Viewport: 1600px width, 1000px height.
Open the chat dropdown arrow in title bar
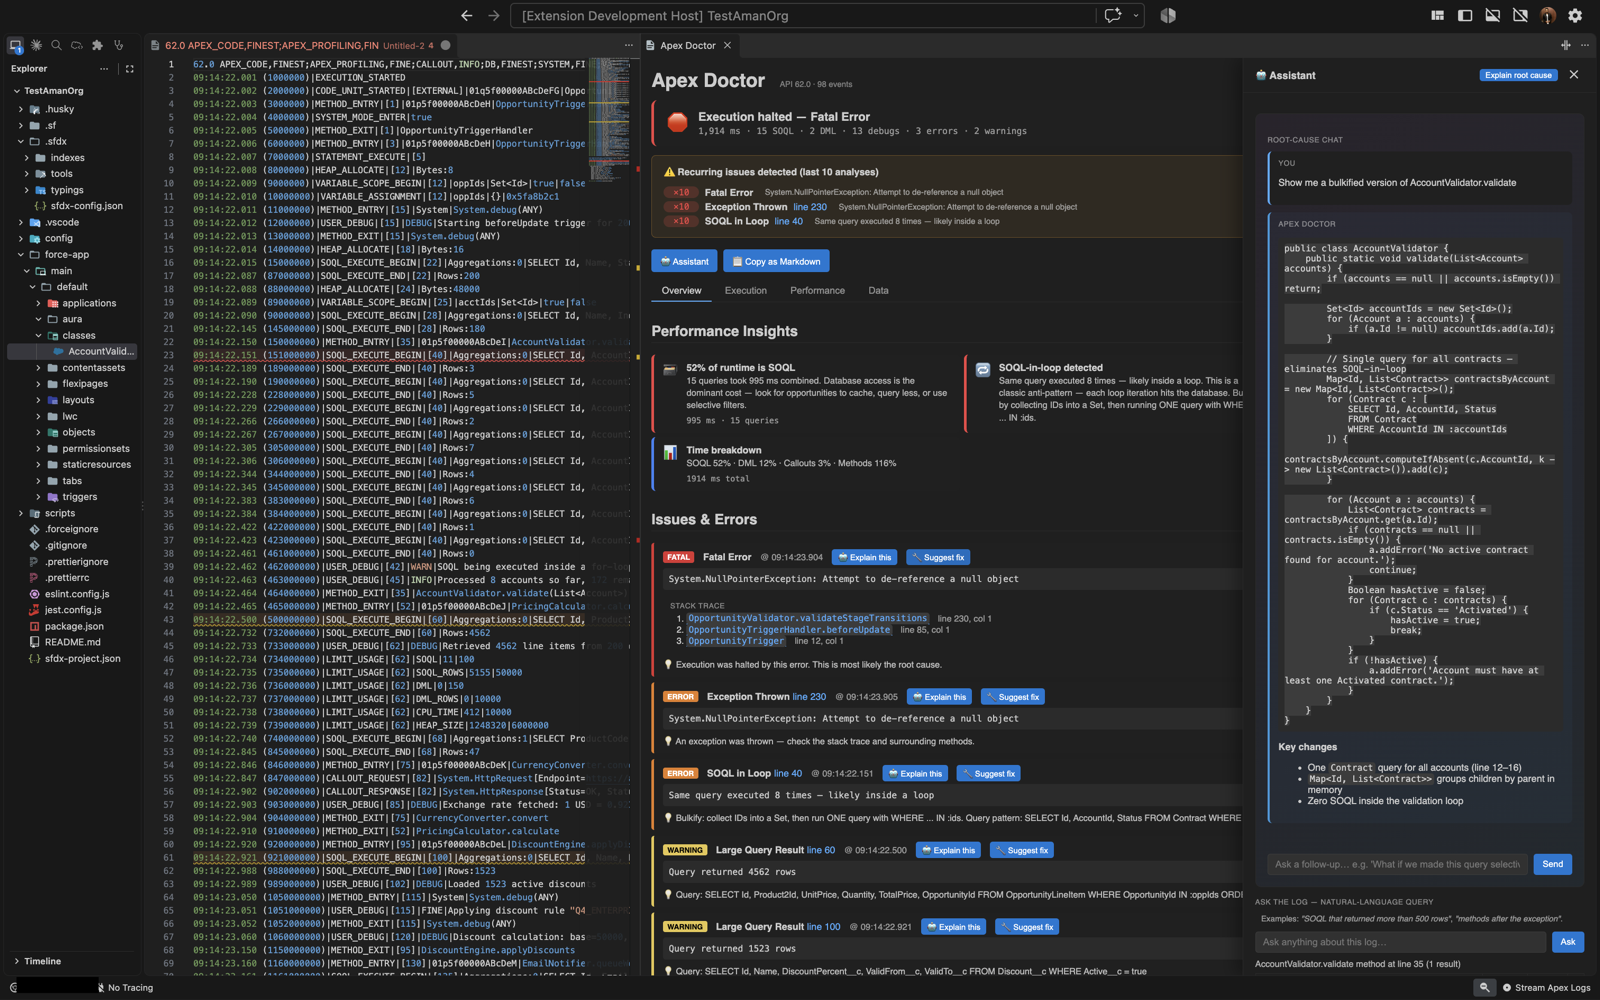pos(1135,15)
